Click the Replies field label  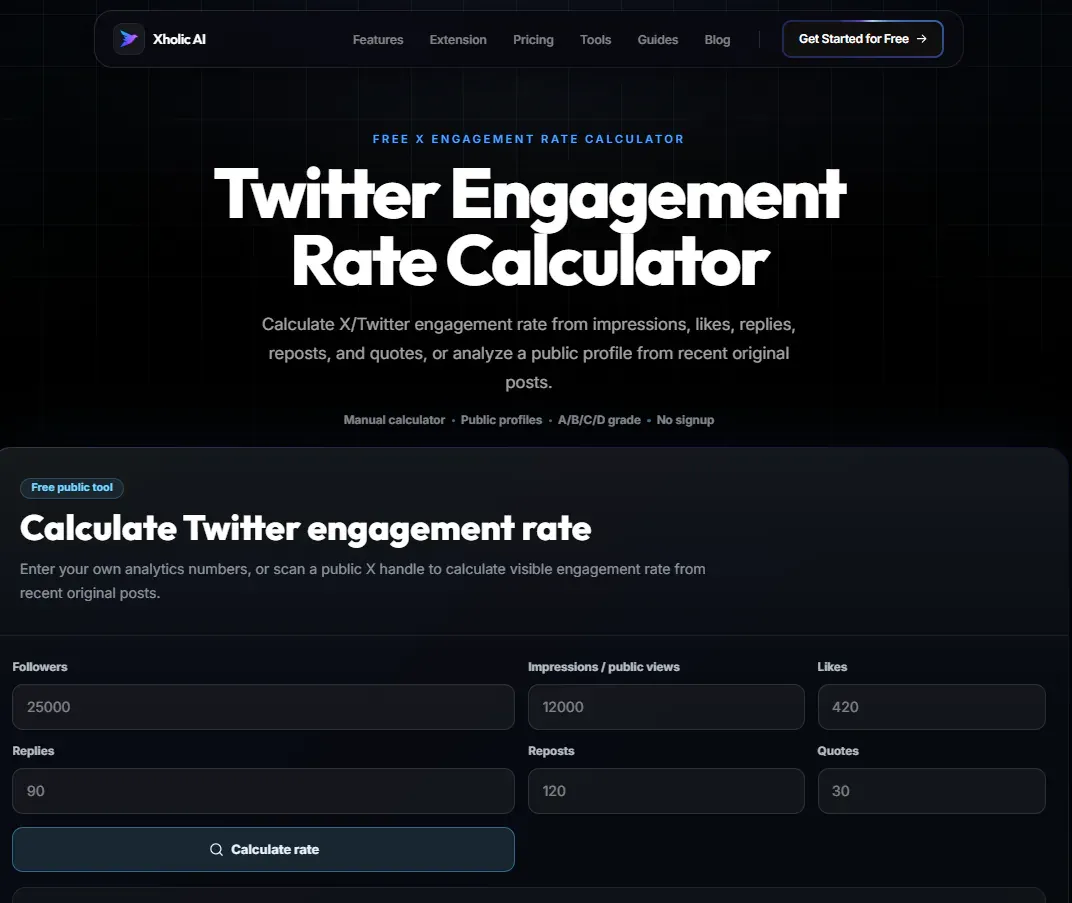(x=33, y=751)
